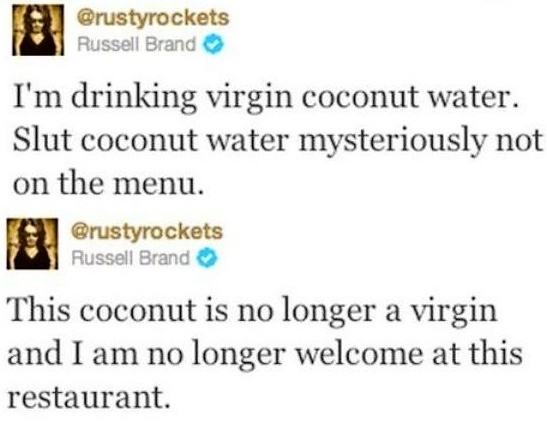Click the word "This" starting the second tweet

pos(39,309)
